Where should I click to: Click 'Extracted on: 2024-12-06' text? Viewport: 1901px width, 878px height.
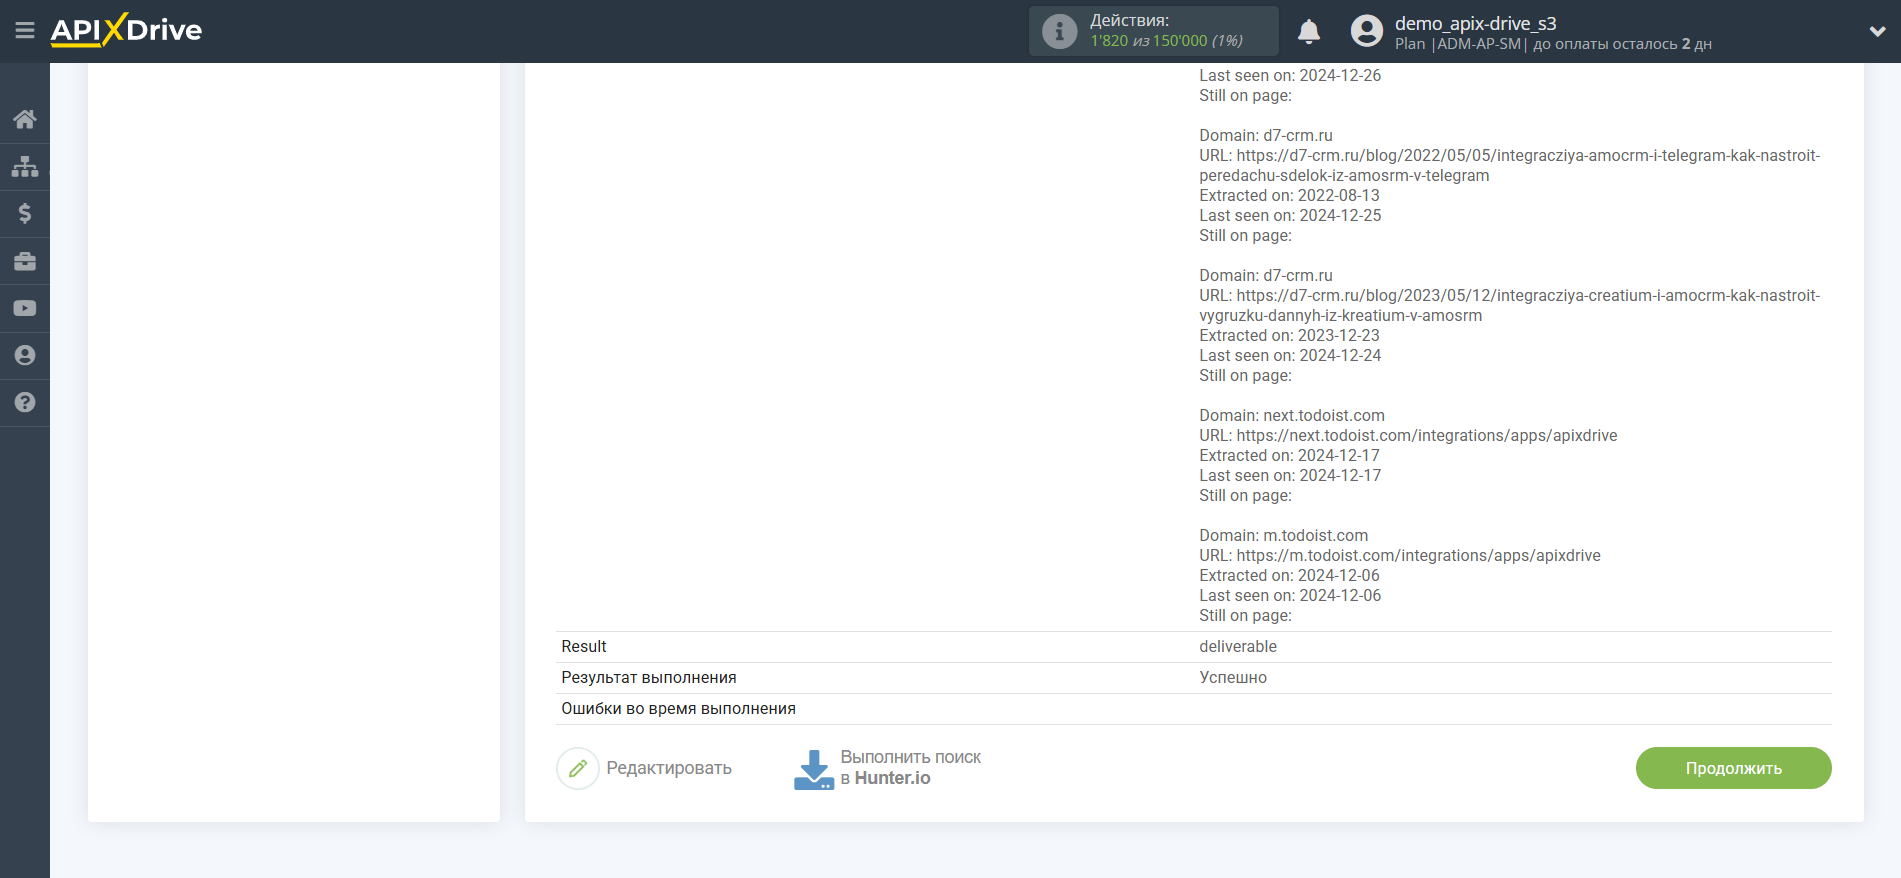point(1290,575)
